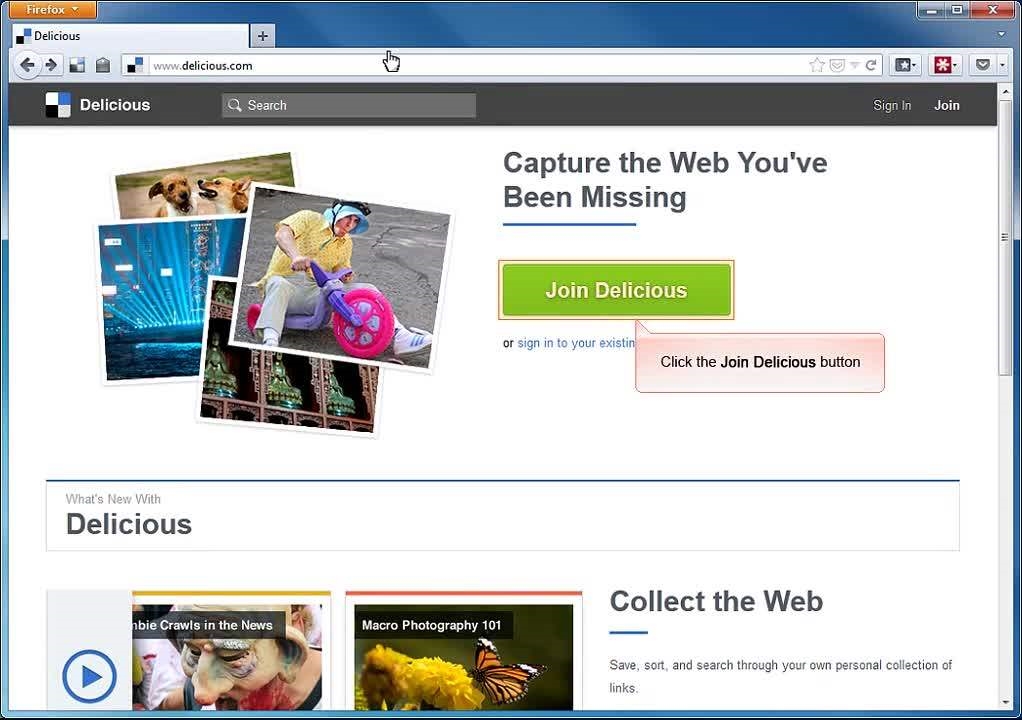
Task: Click the Pocket toolbar button
Action: click(x=982, y=65)
